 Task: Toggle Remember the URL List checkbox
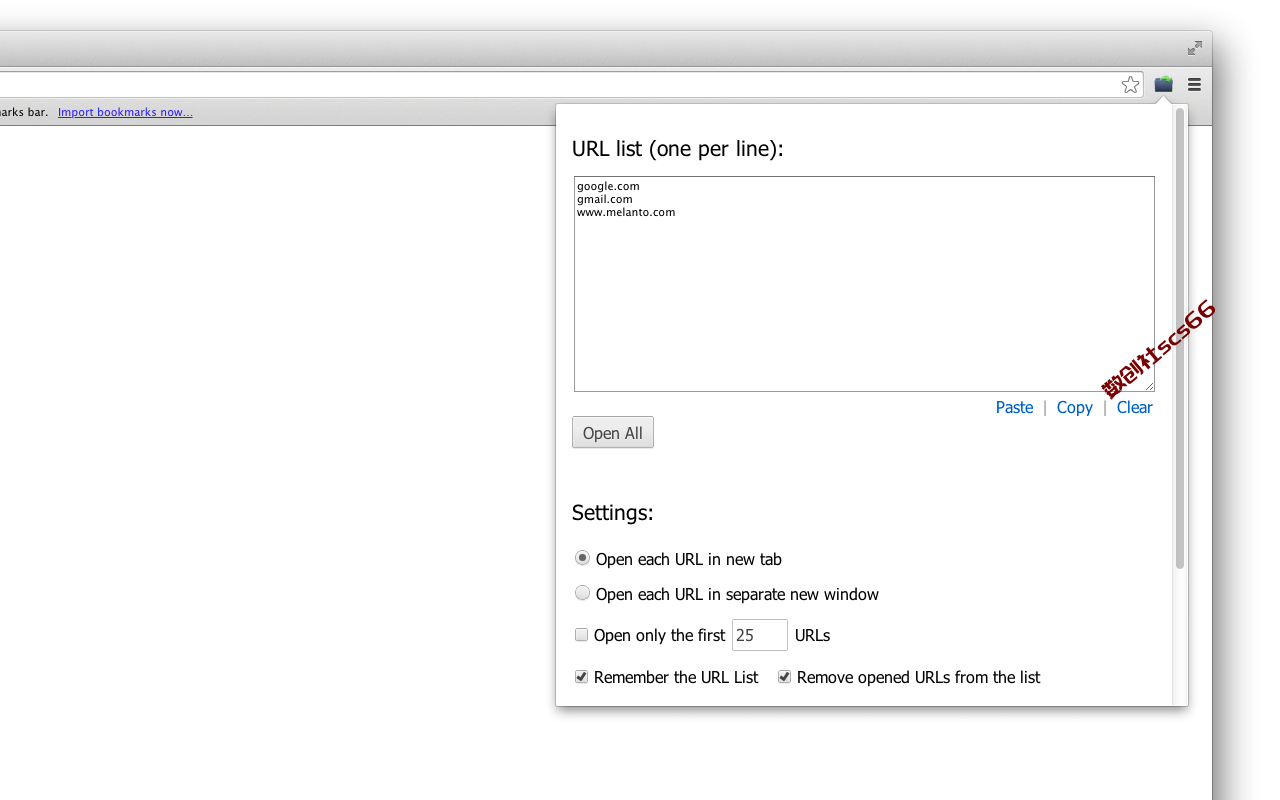[x=581, y=677]
